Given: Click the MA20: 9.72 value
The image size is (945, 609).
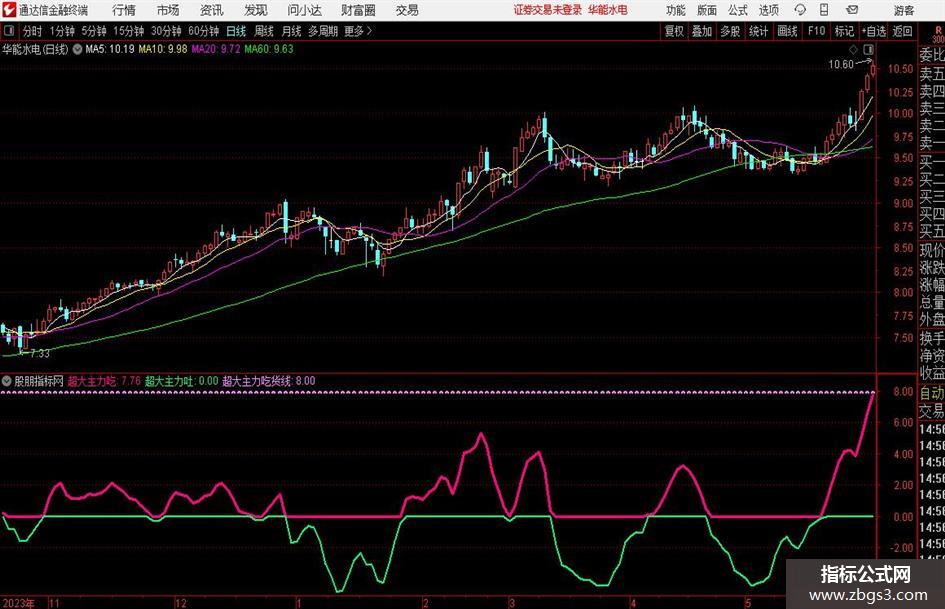Looking at the screenshot, I should (216, 49).
